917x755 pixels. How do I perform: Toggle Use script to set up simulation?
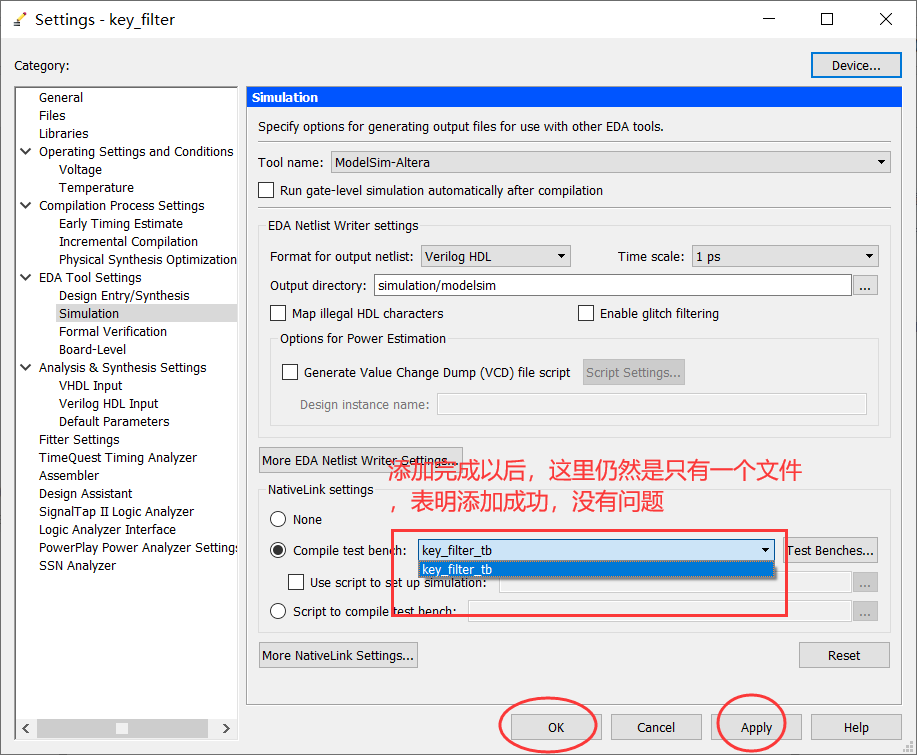(296, 582)
